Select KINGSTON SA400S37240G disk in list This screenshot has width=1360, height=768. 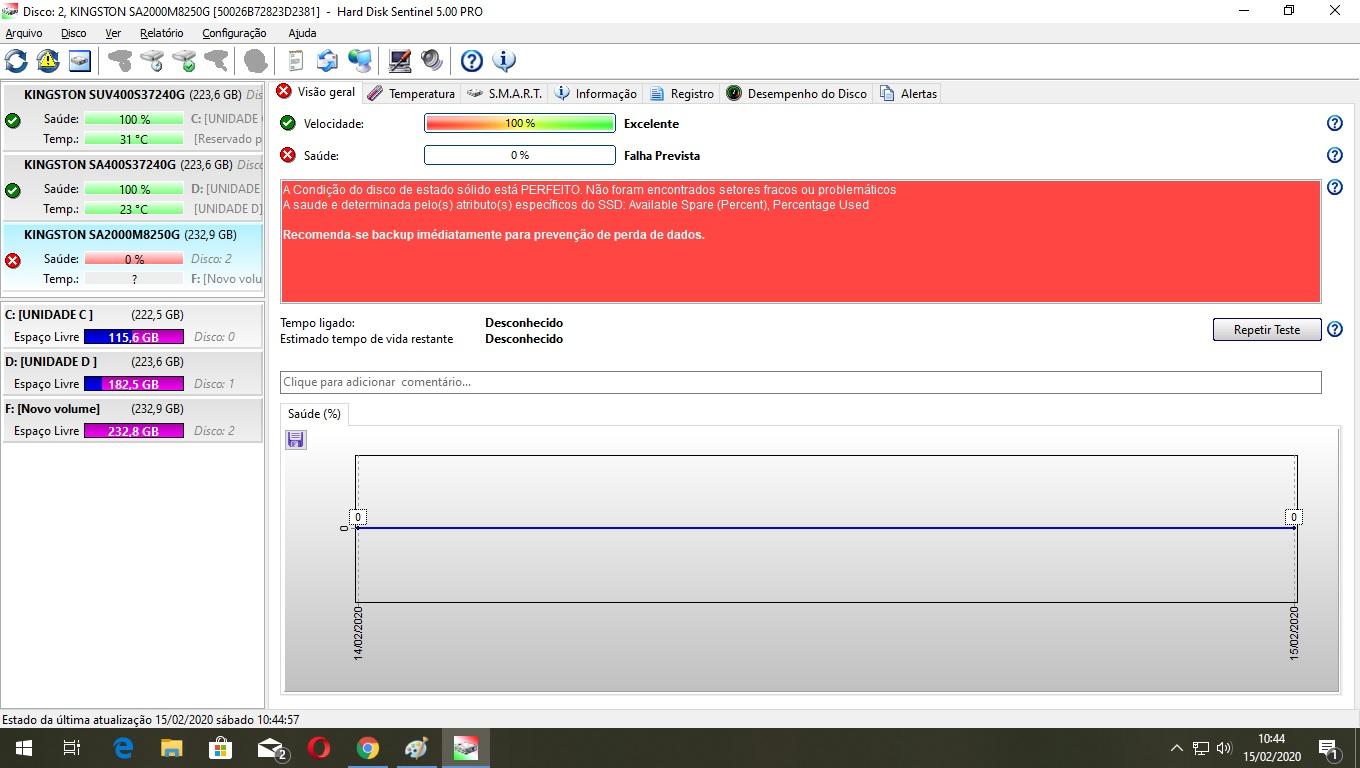tap(132, 187)
